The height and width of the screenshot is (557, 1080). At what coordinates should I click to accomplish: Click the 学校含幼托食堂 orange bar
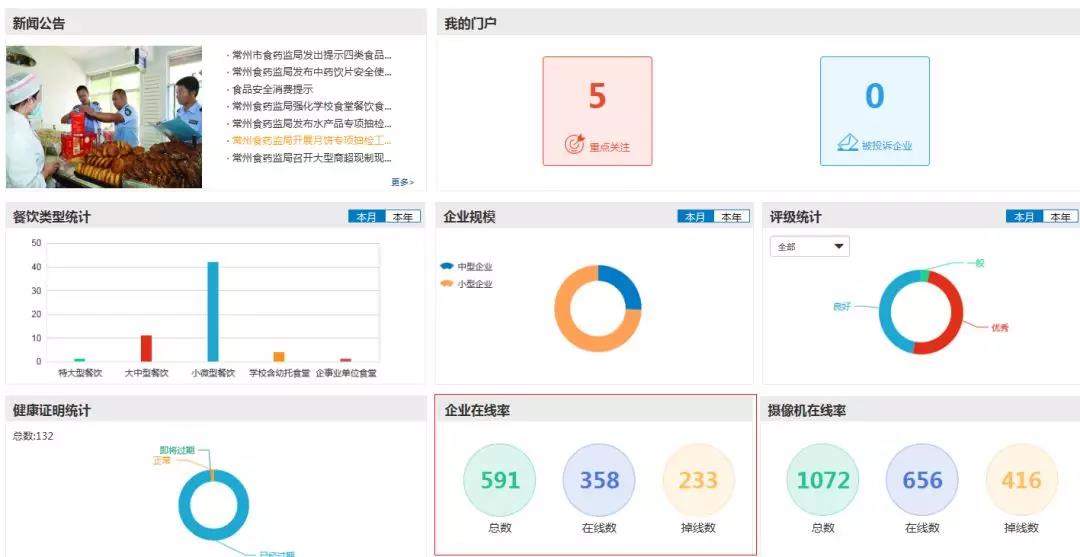(x=279, y=357)
